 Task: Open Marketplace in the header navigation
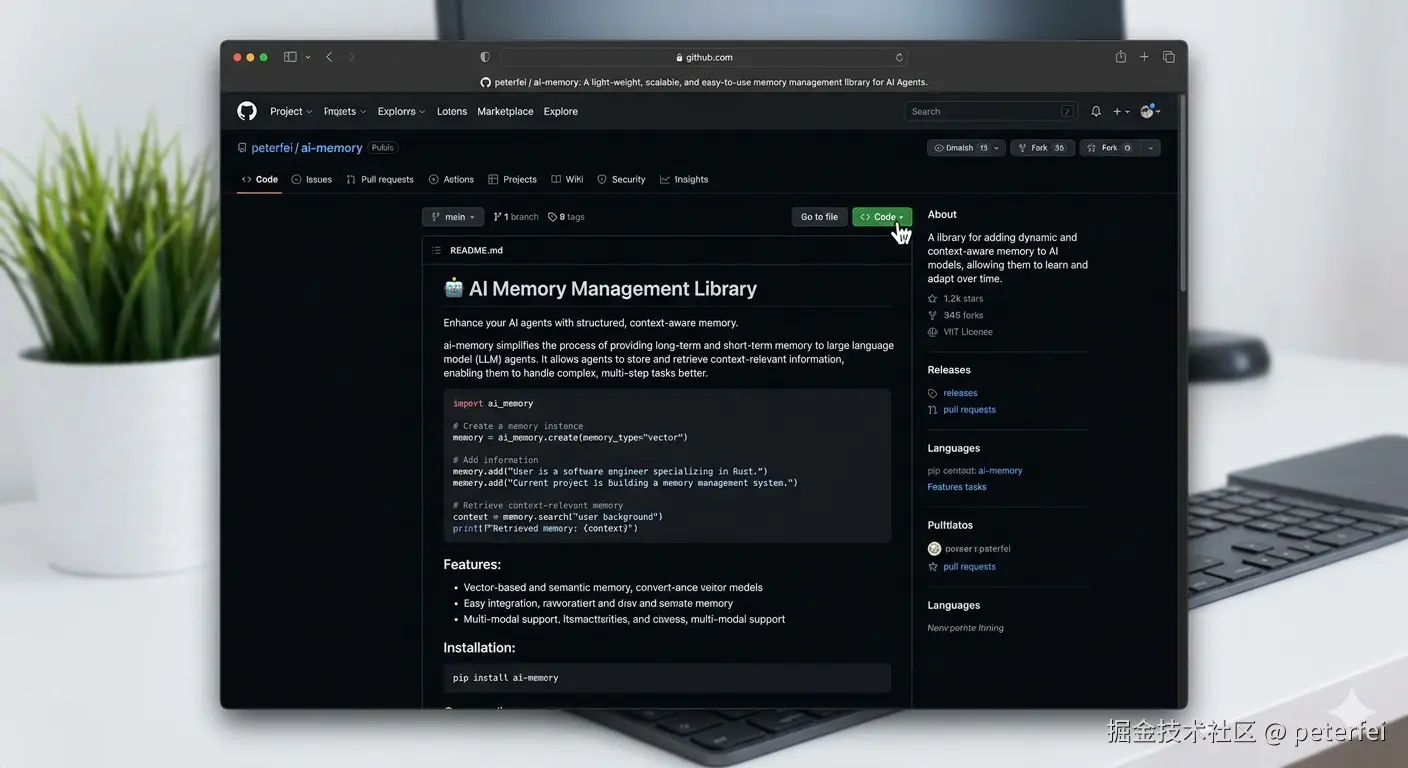[x=505, y=111]
